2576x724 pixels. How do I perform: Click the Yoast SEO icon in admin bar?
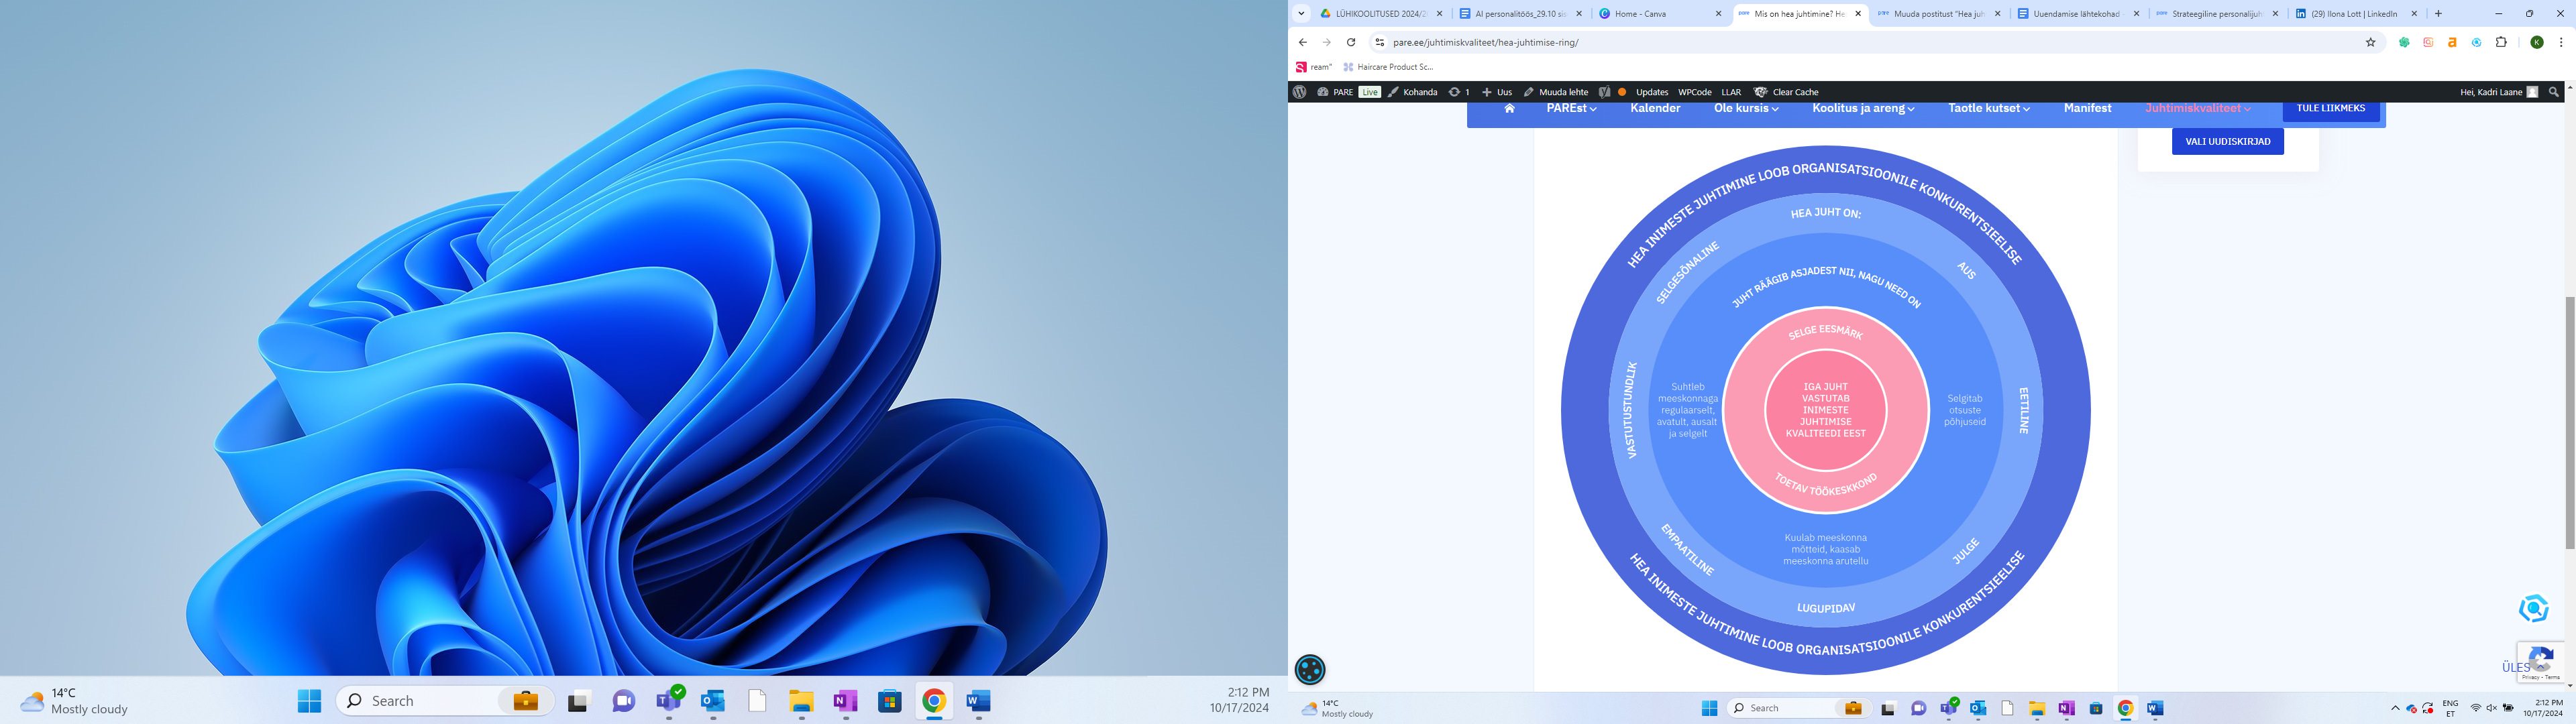pos(1604,92)
